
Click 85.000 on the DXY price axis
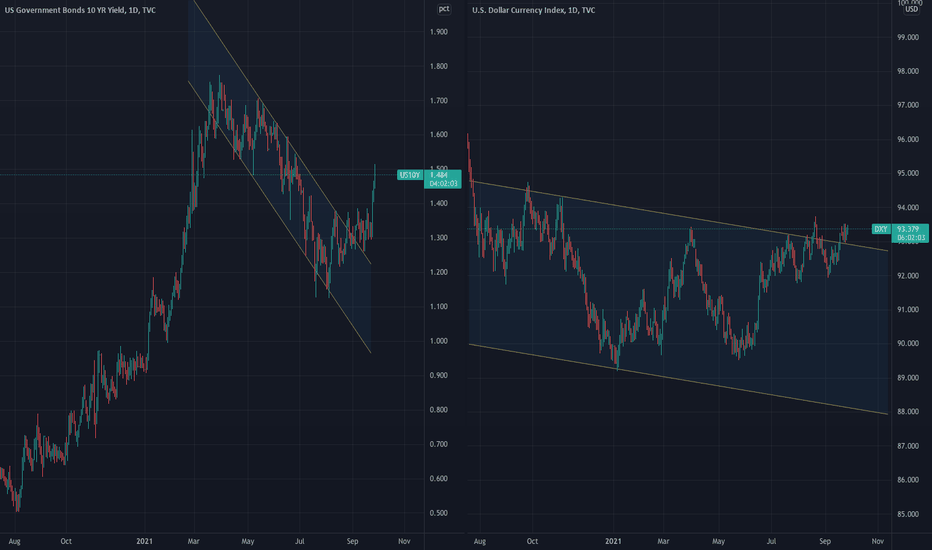click(x=908, y=514)
